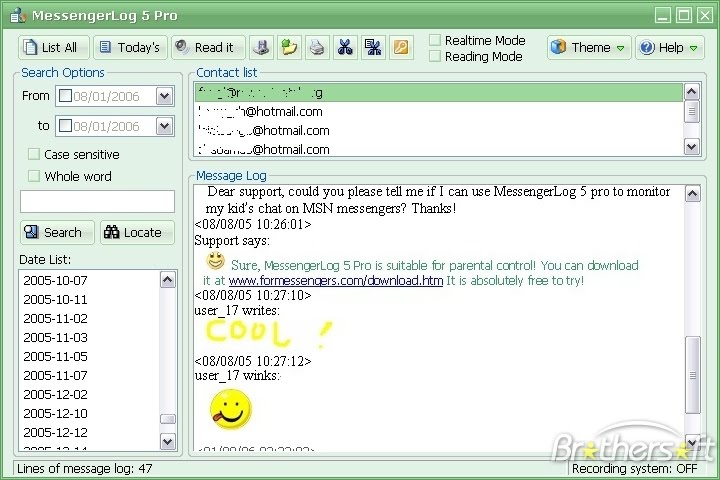Select the third @hotmail.com contact row

click(x=439, y=130)
